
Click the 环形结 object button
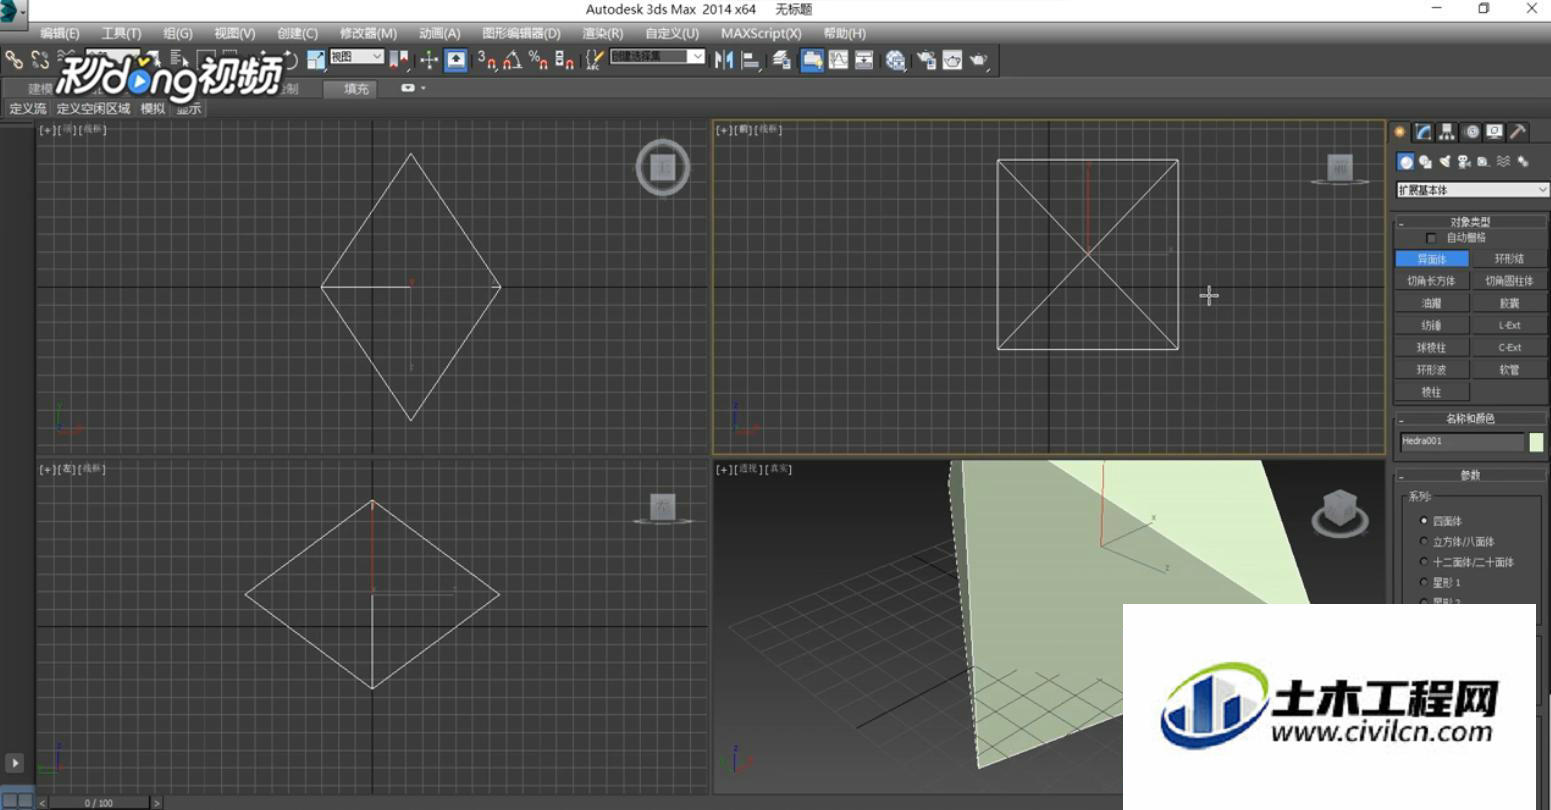(1509, 259)
